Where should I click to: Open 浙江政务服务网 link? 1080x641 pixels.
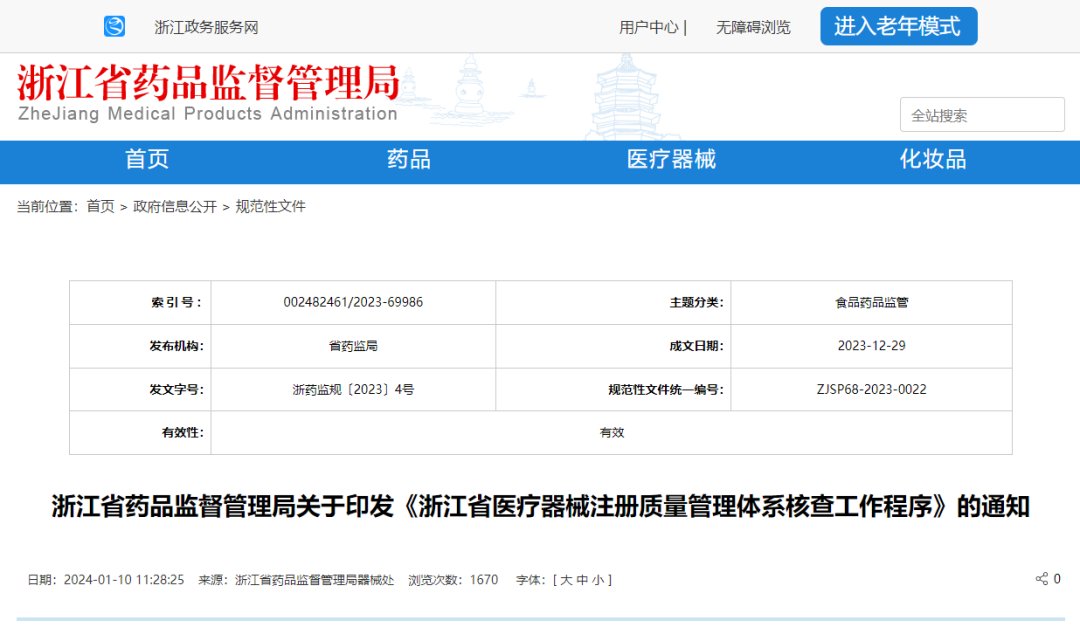pyautogui.click(x=206, y=28)
